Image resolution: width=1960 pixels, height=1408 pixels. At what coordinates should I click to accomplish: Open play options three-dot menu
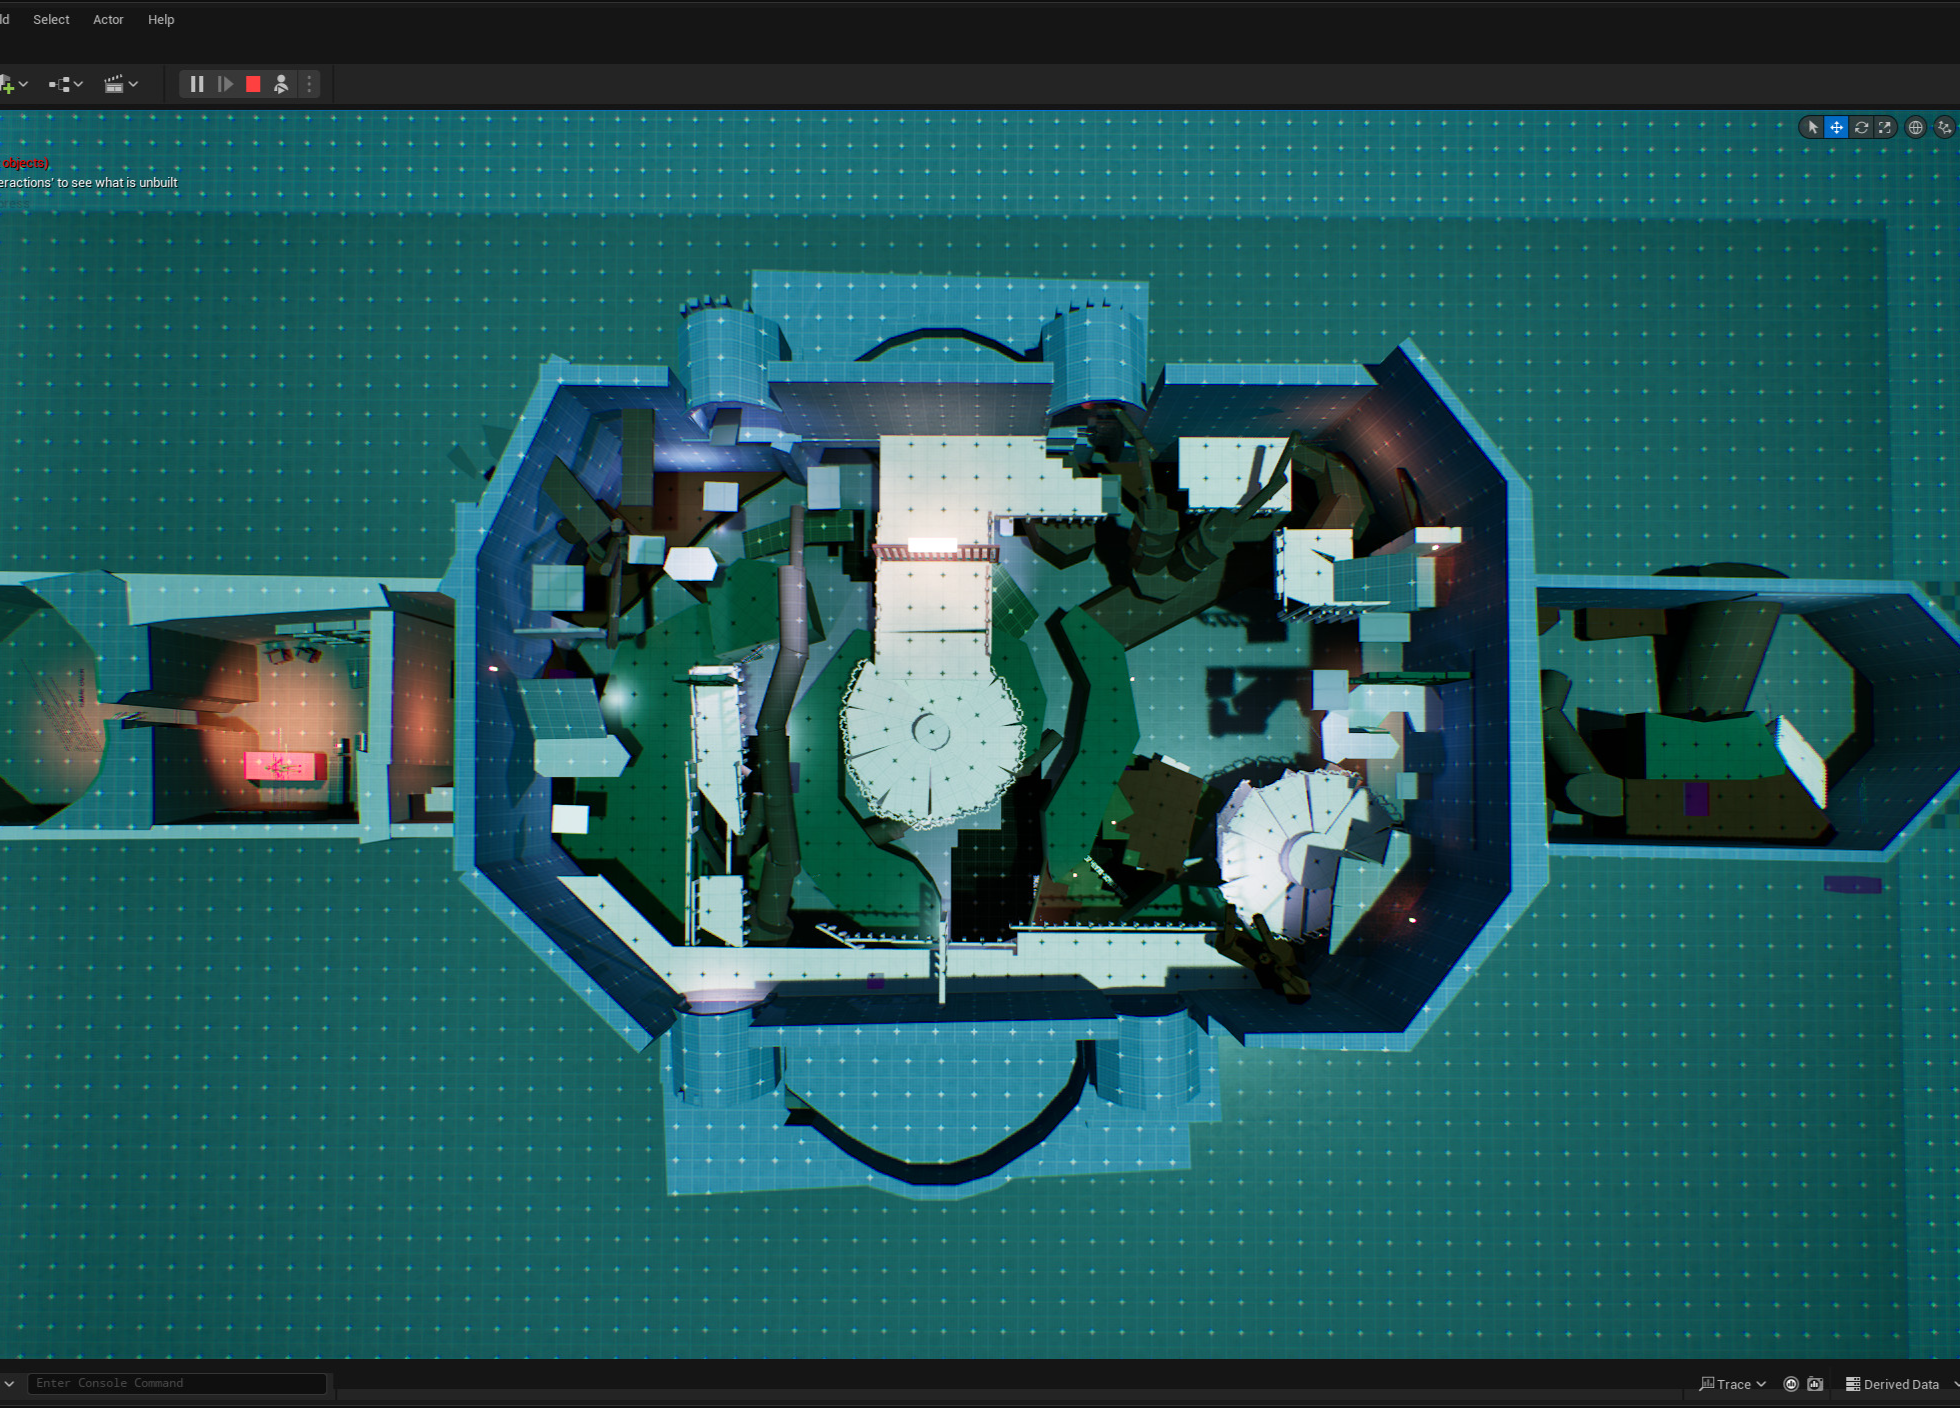coord(309,84)
